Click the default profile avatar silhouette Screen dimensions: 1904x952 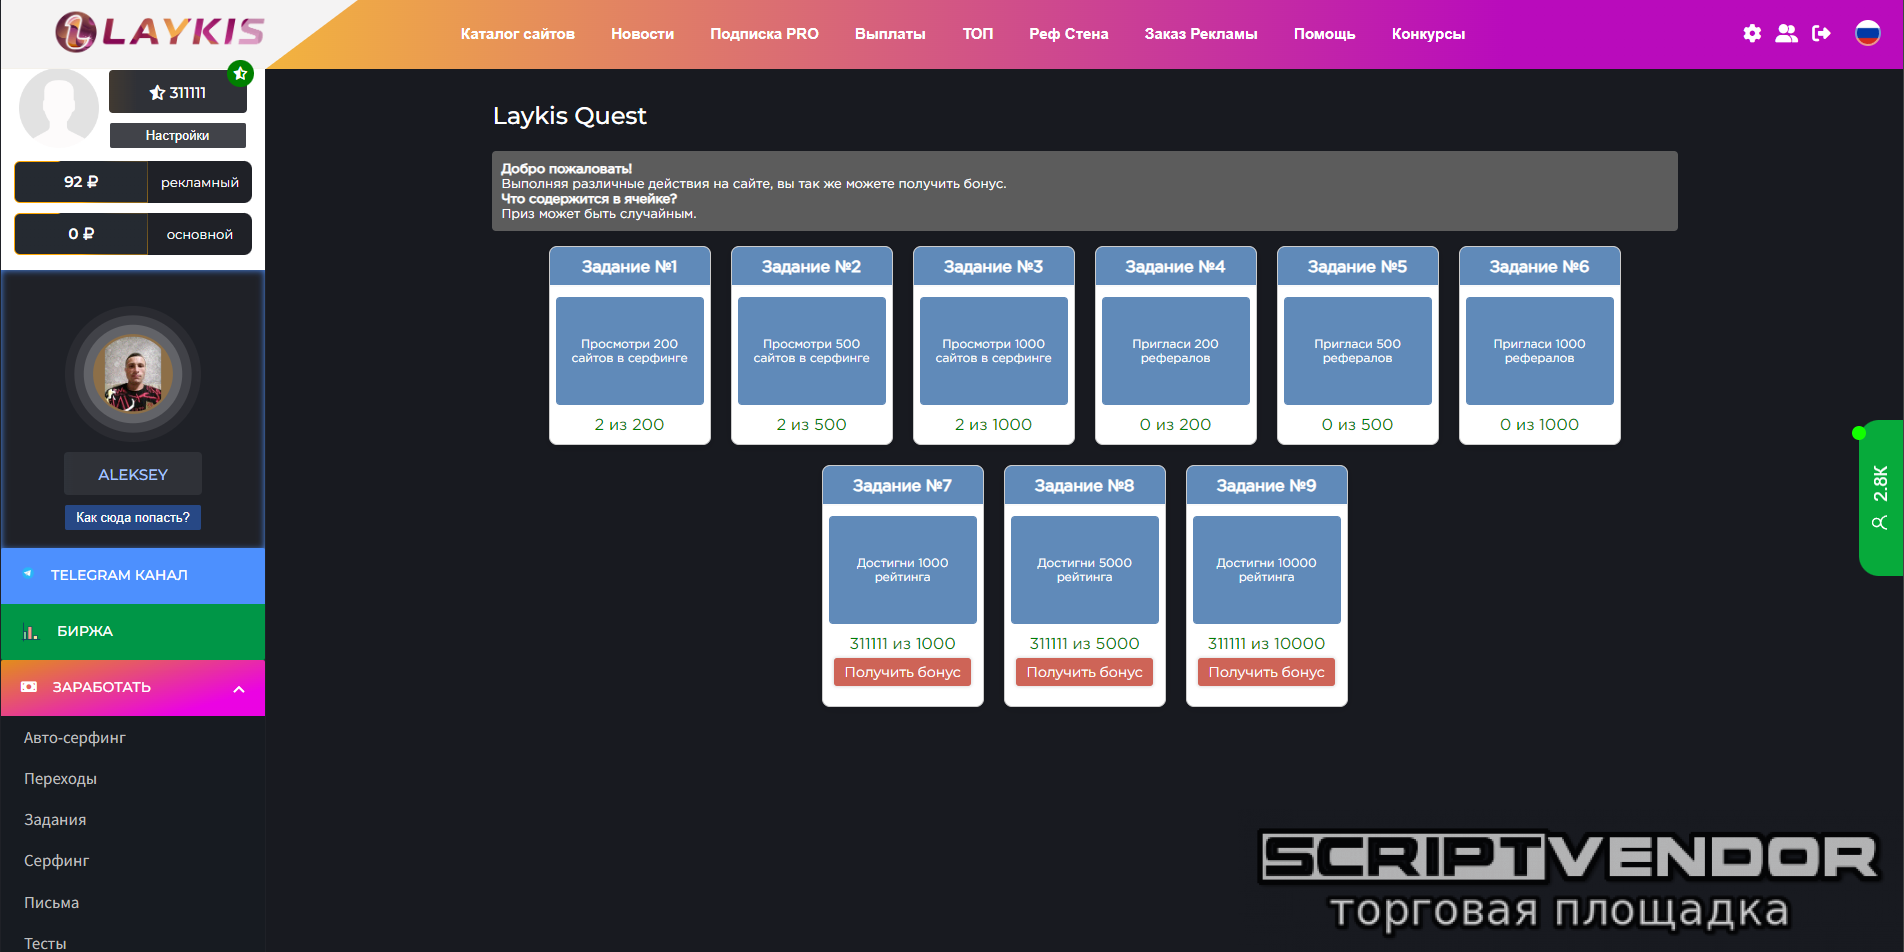[59, 108]
